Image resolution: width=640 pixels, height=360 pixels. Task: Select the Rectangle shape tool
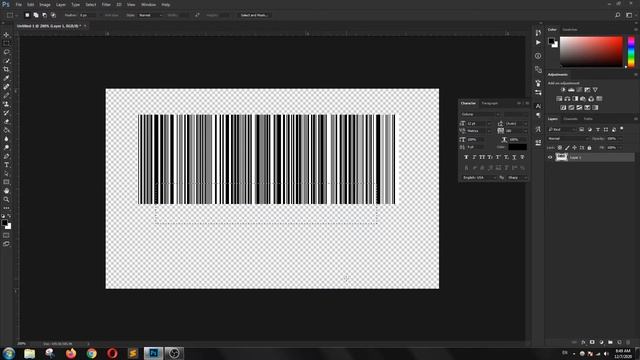point(6,182)
